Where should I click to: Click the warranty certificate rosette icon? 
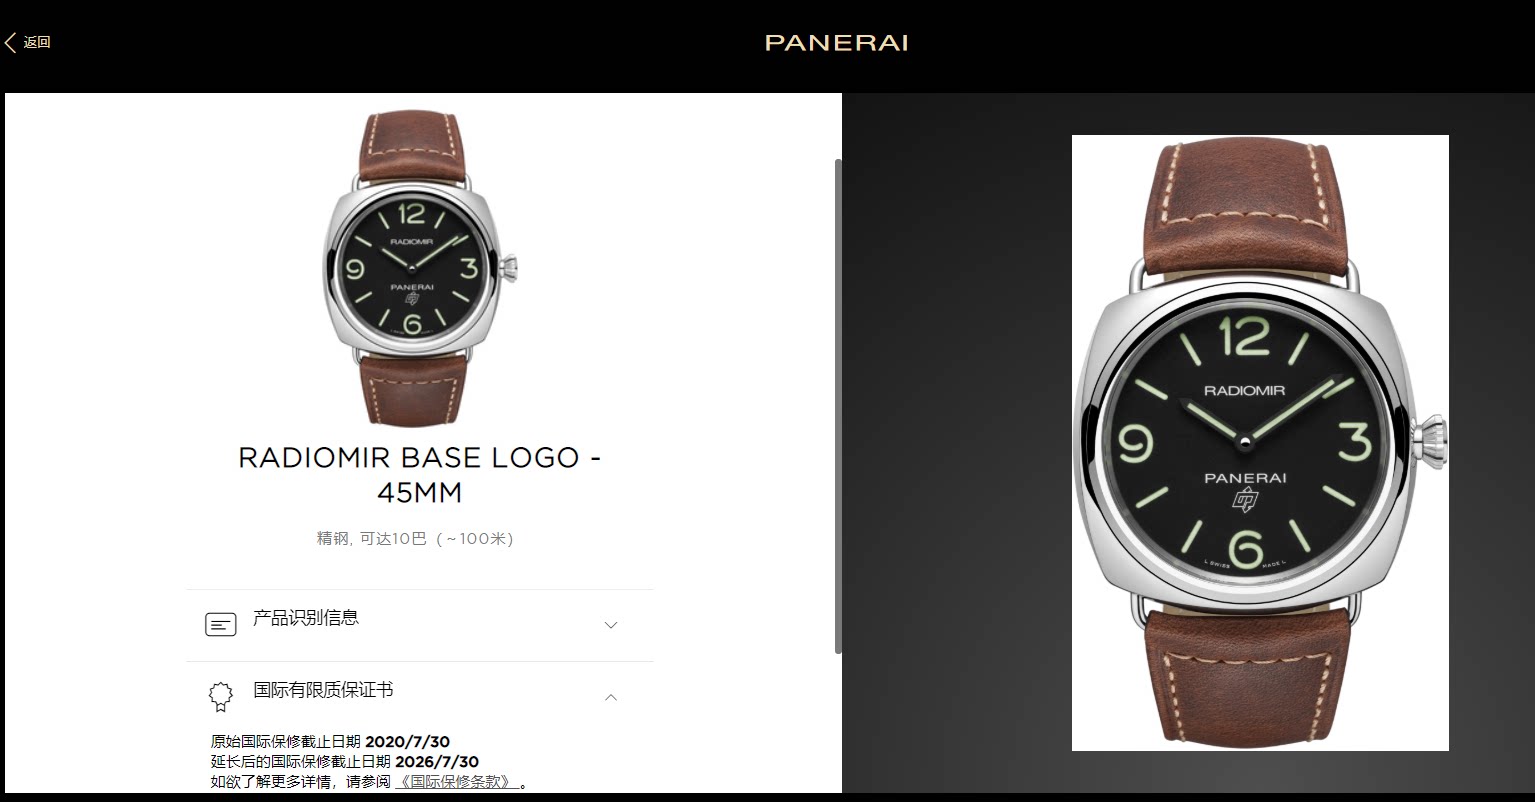(x=220, y=697)
